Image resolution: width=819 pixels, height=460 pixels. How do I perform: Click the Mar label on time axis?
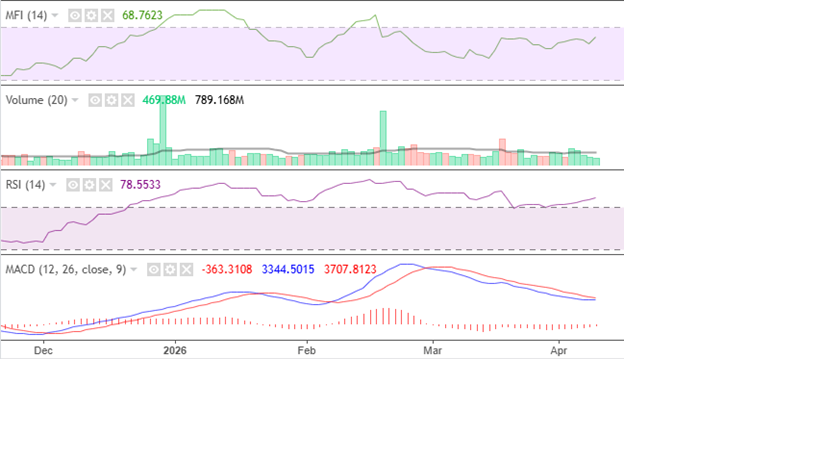pos(432,351)
